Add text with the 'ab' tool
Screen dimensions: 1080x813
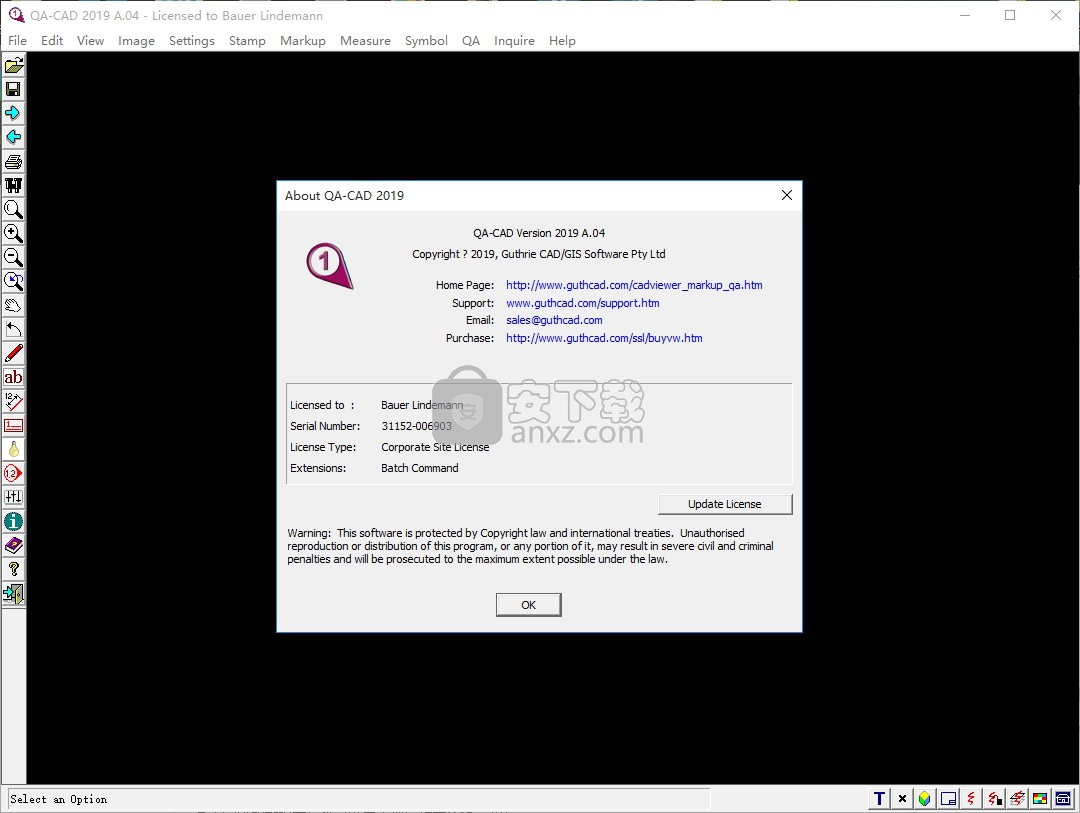(x=14, y=378)
